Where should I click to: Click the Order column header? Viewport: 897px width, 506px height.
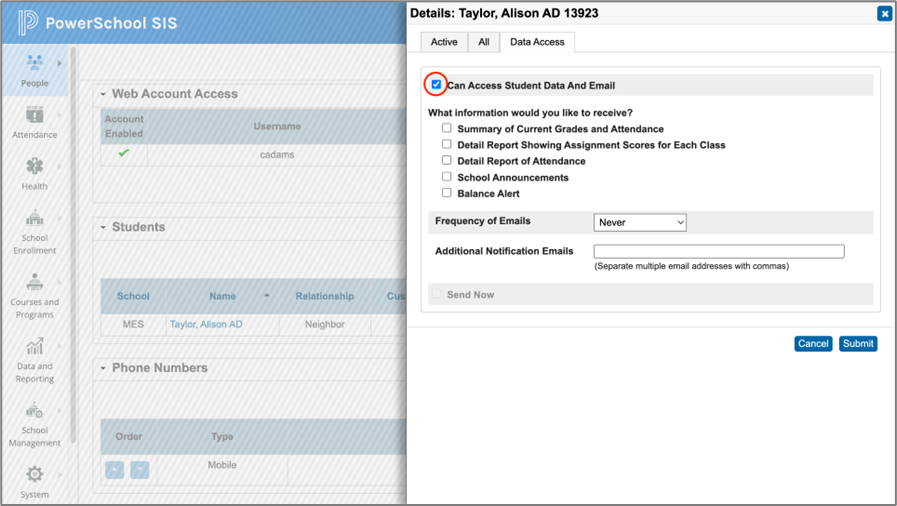[129, 437]
